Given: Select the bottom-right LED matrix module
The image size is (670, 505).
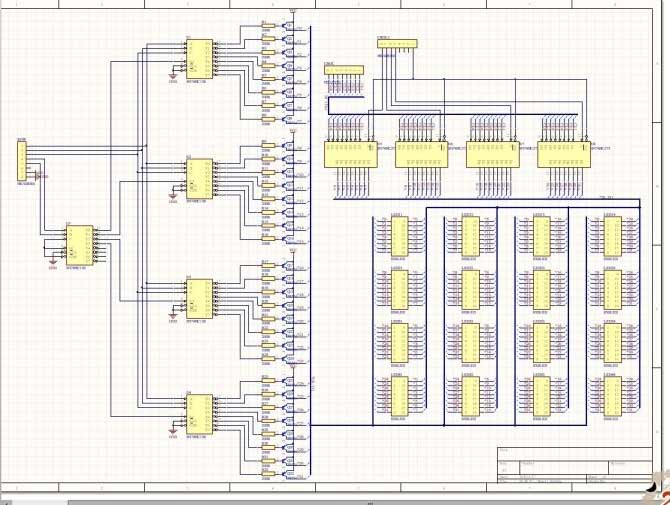Looking at the screenshot, I should 609,398.
